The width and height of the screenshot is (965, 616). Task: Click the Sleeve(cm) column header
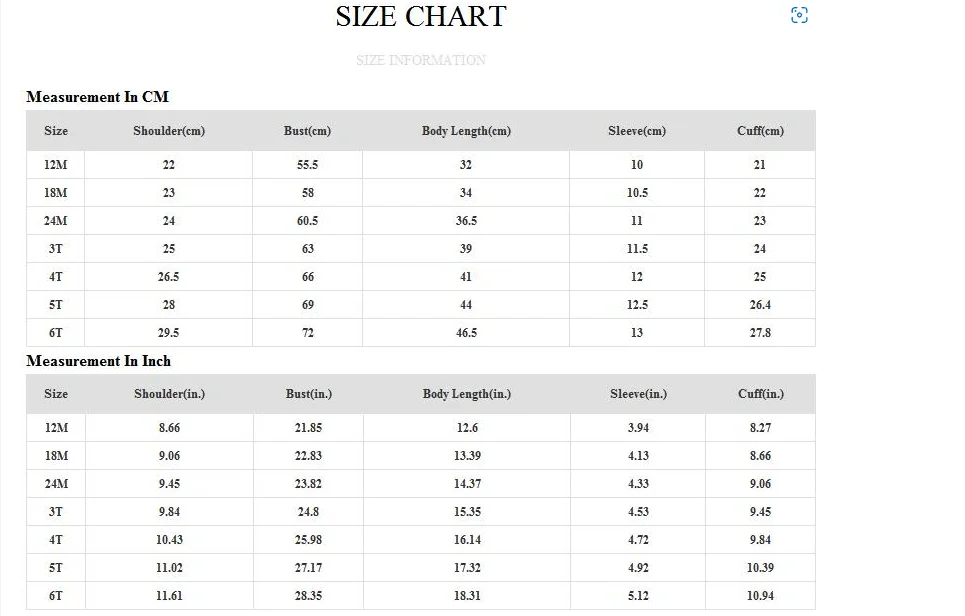point(637,131)
